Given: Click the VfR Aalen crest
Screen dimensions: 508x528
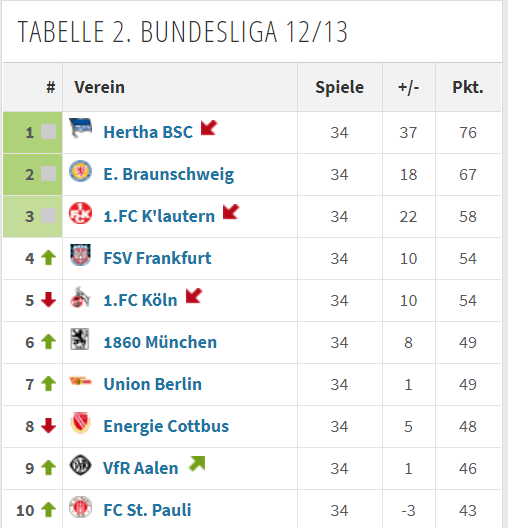Looking at the screenshot, I should pos(80,465).
